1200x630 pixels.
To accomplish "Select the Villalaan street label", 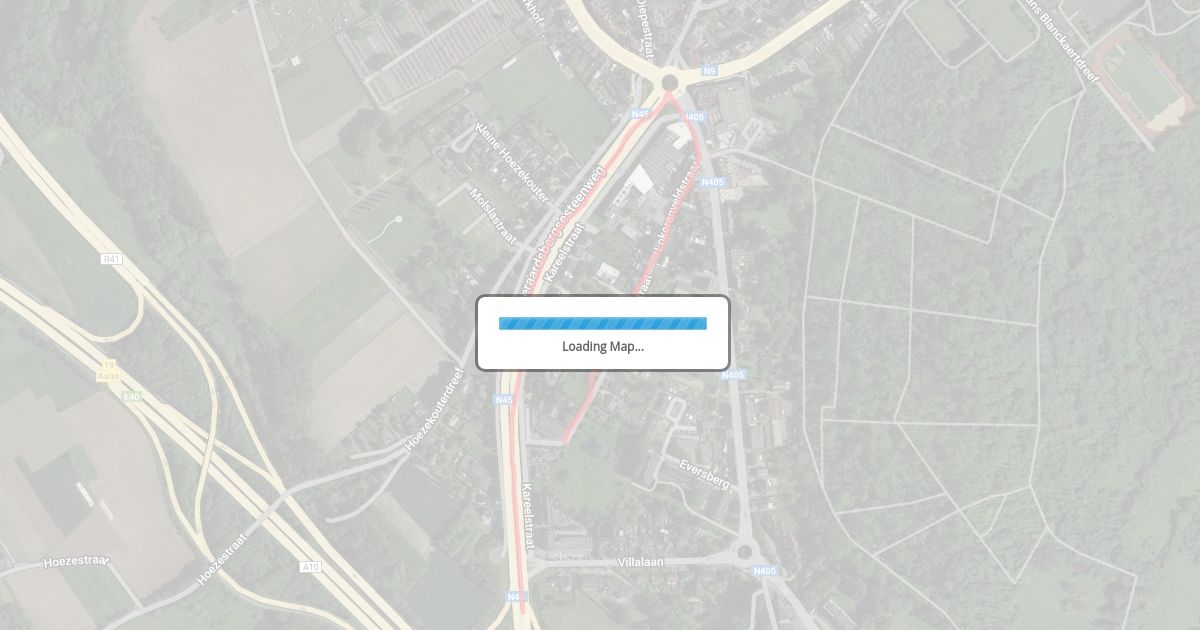I will click(641, 563).
